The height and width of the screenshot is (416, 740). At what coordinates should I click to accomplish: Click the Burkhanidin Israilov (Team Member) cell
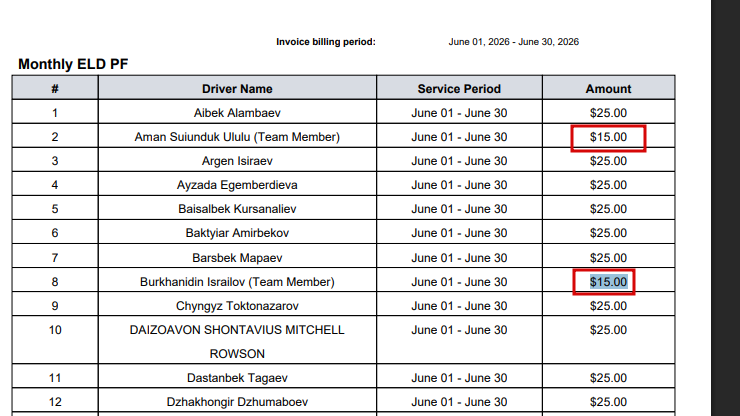237,282
